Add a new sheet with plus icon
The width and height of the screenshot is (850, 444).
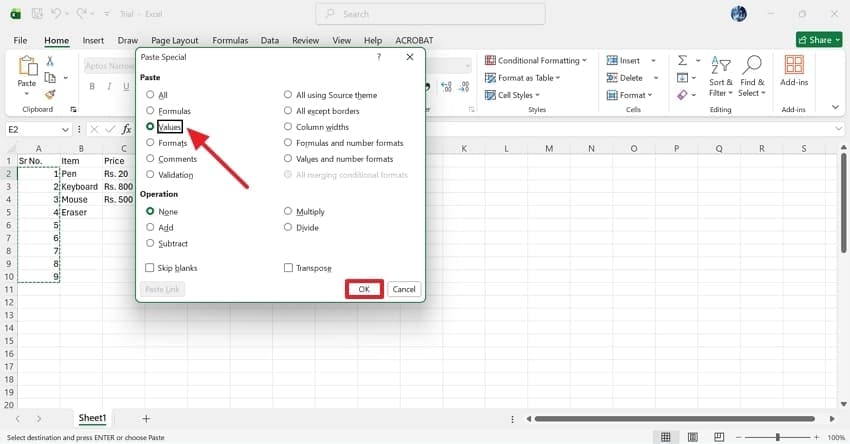[146, 419]
